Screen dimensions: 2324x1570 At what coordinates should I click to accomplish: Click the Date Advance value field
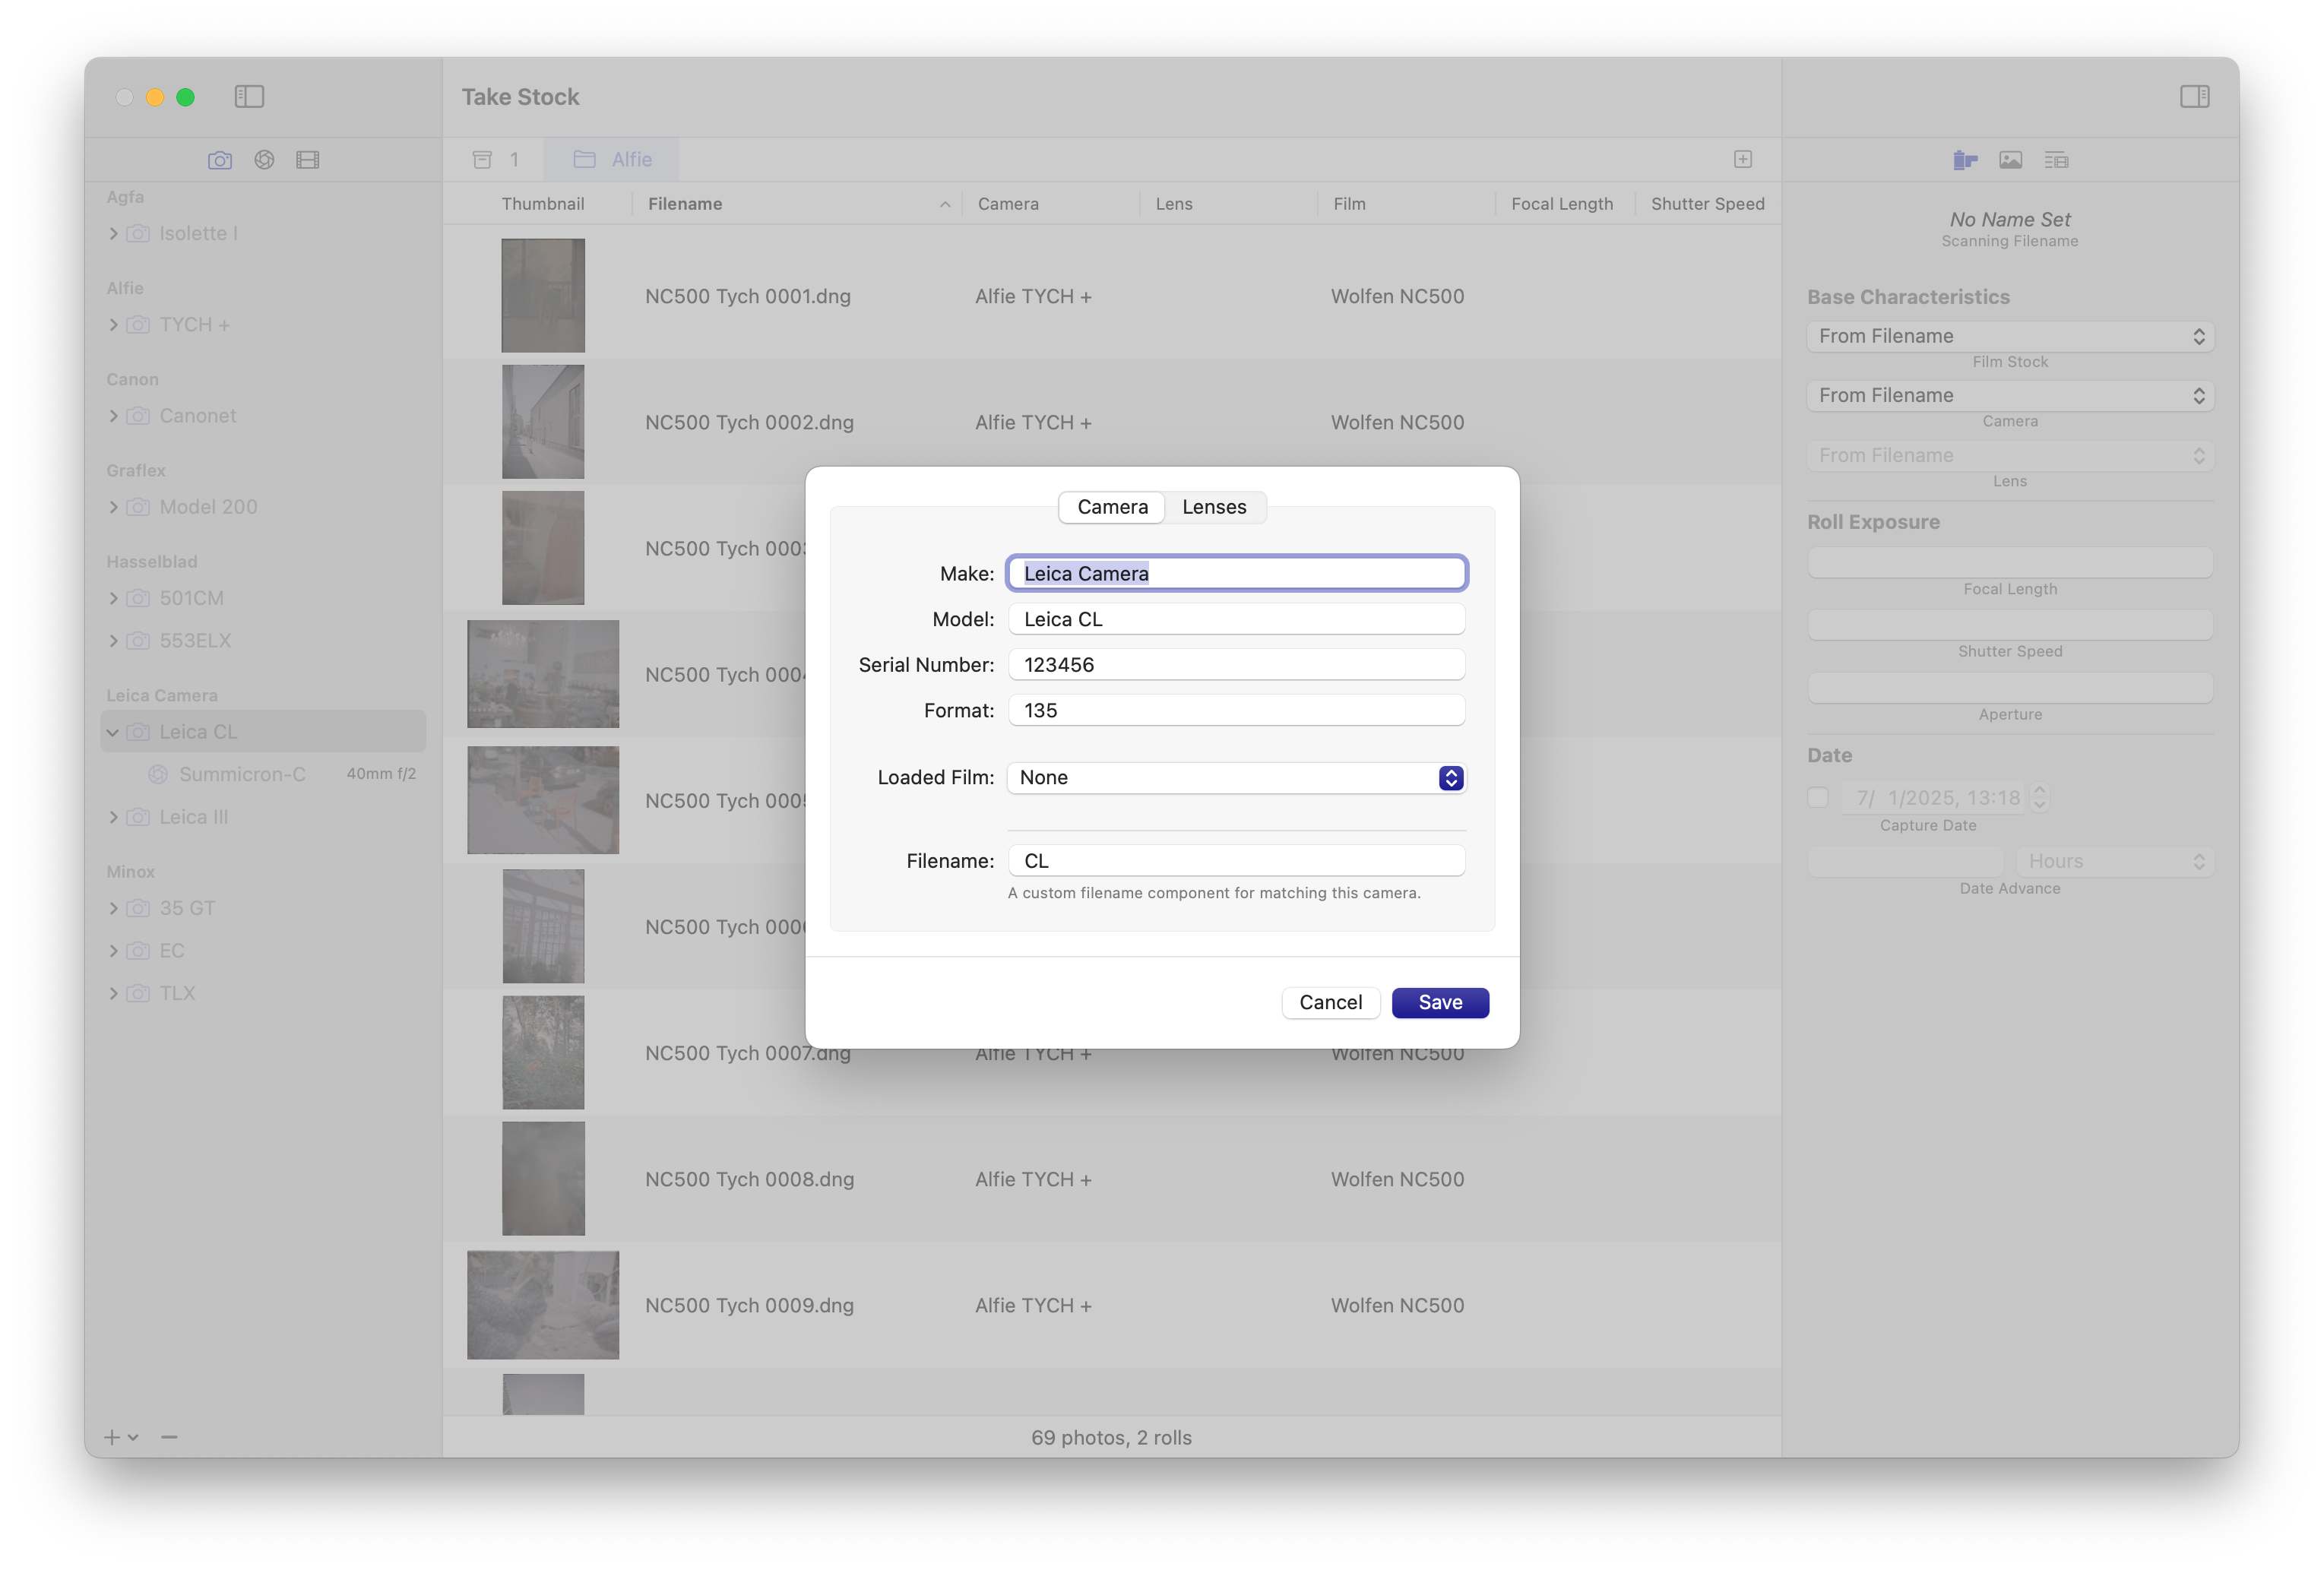point(1906,861)
